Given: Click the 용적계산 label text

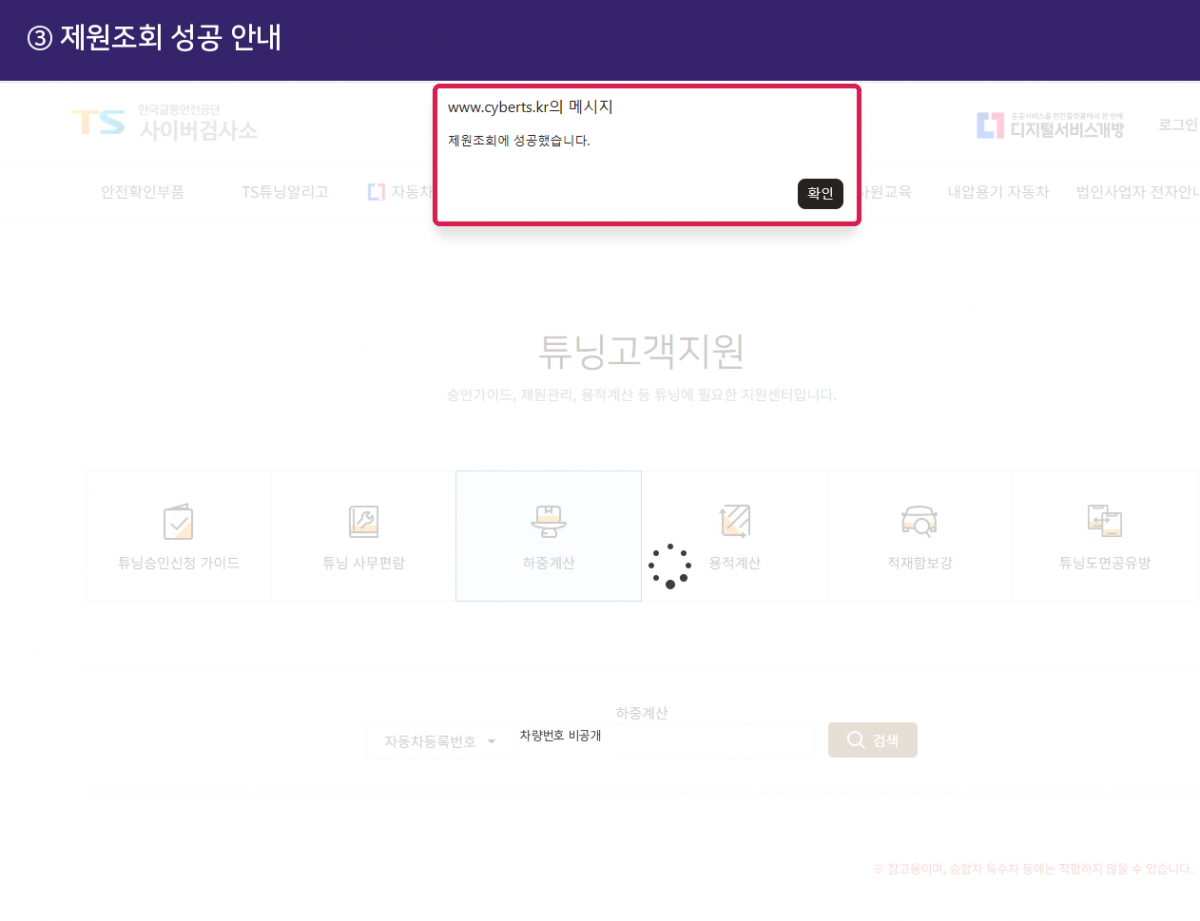Looking at the screenshot, I should coord(735,563).
